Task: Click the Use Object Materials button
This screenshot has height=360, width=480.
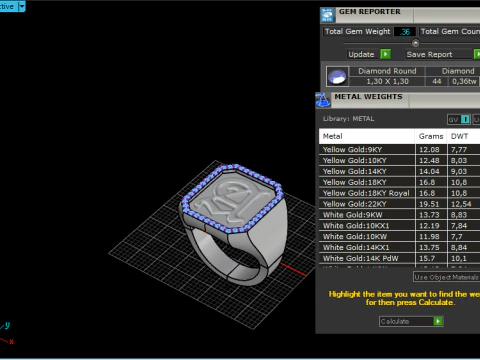Action: coord(447,277)
